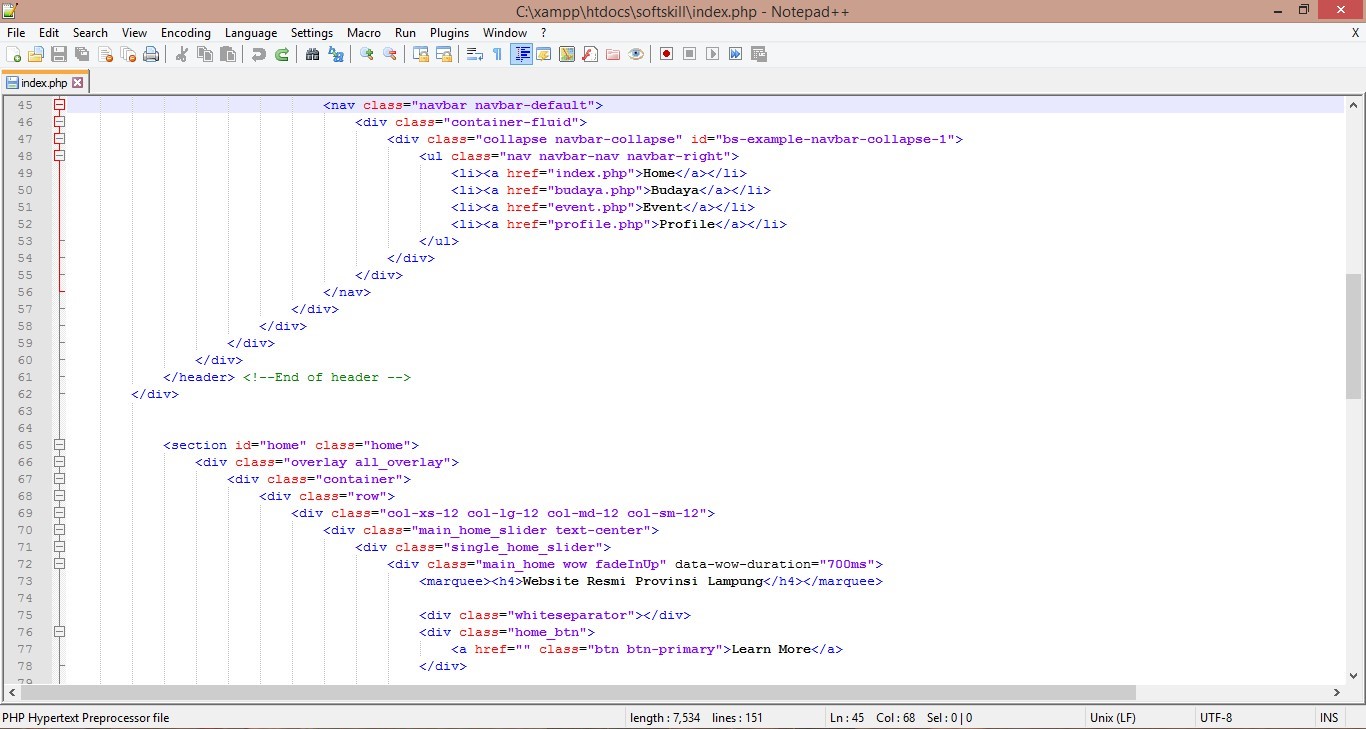This screenshot has width=1366, height=729.
Task: Click the UTF-8 encoding status indicator
Action: (1216, 717)
